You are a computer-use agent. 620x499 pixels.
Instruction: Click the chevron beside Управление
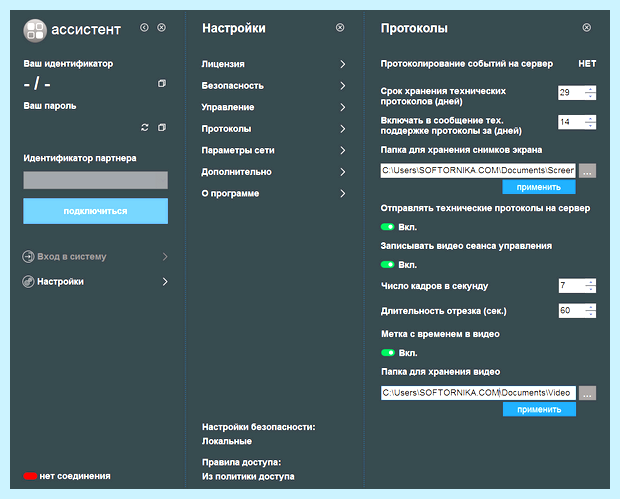pyautogui.click(x=342, y=107)
